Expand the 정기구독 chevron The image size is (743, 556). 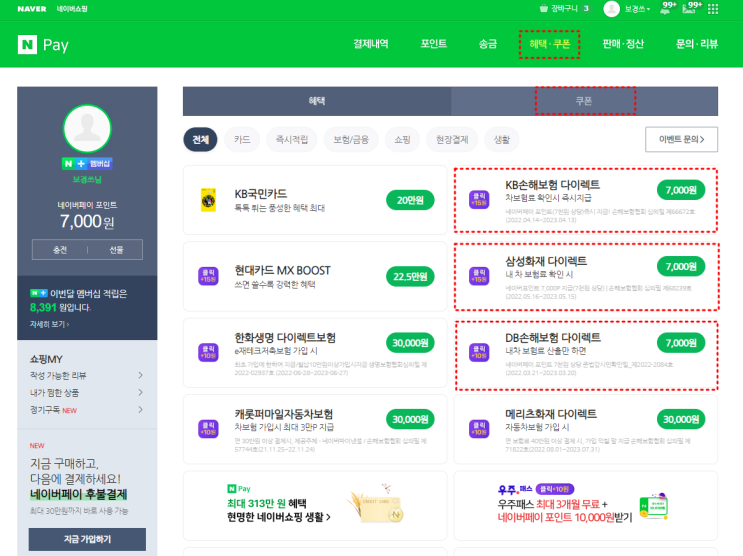(140, 410)
